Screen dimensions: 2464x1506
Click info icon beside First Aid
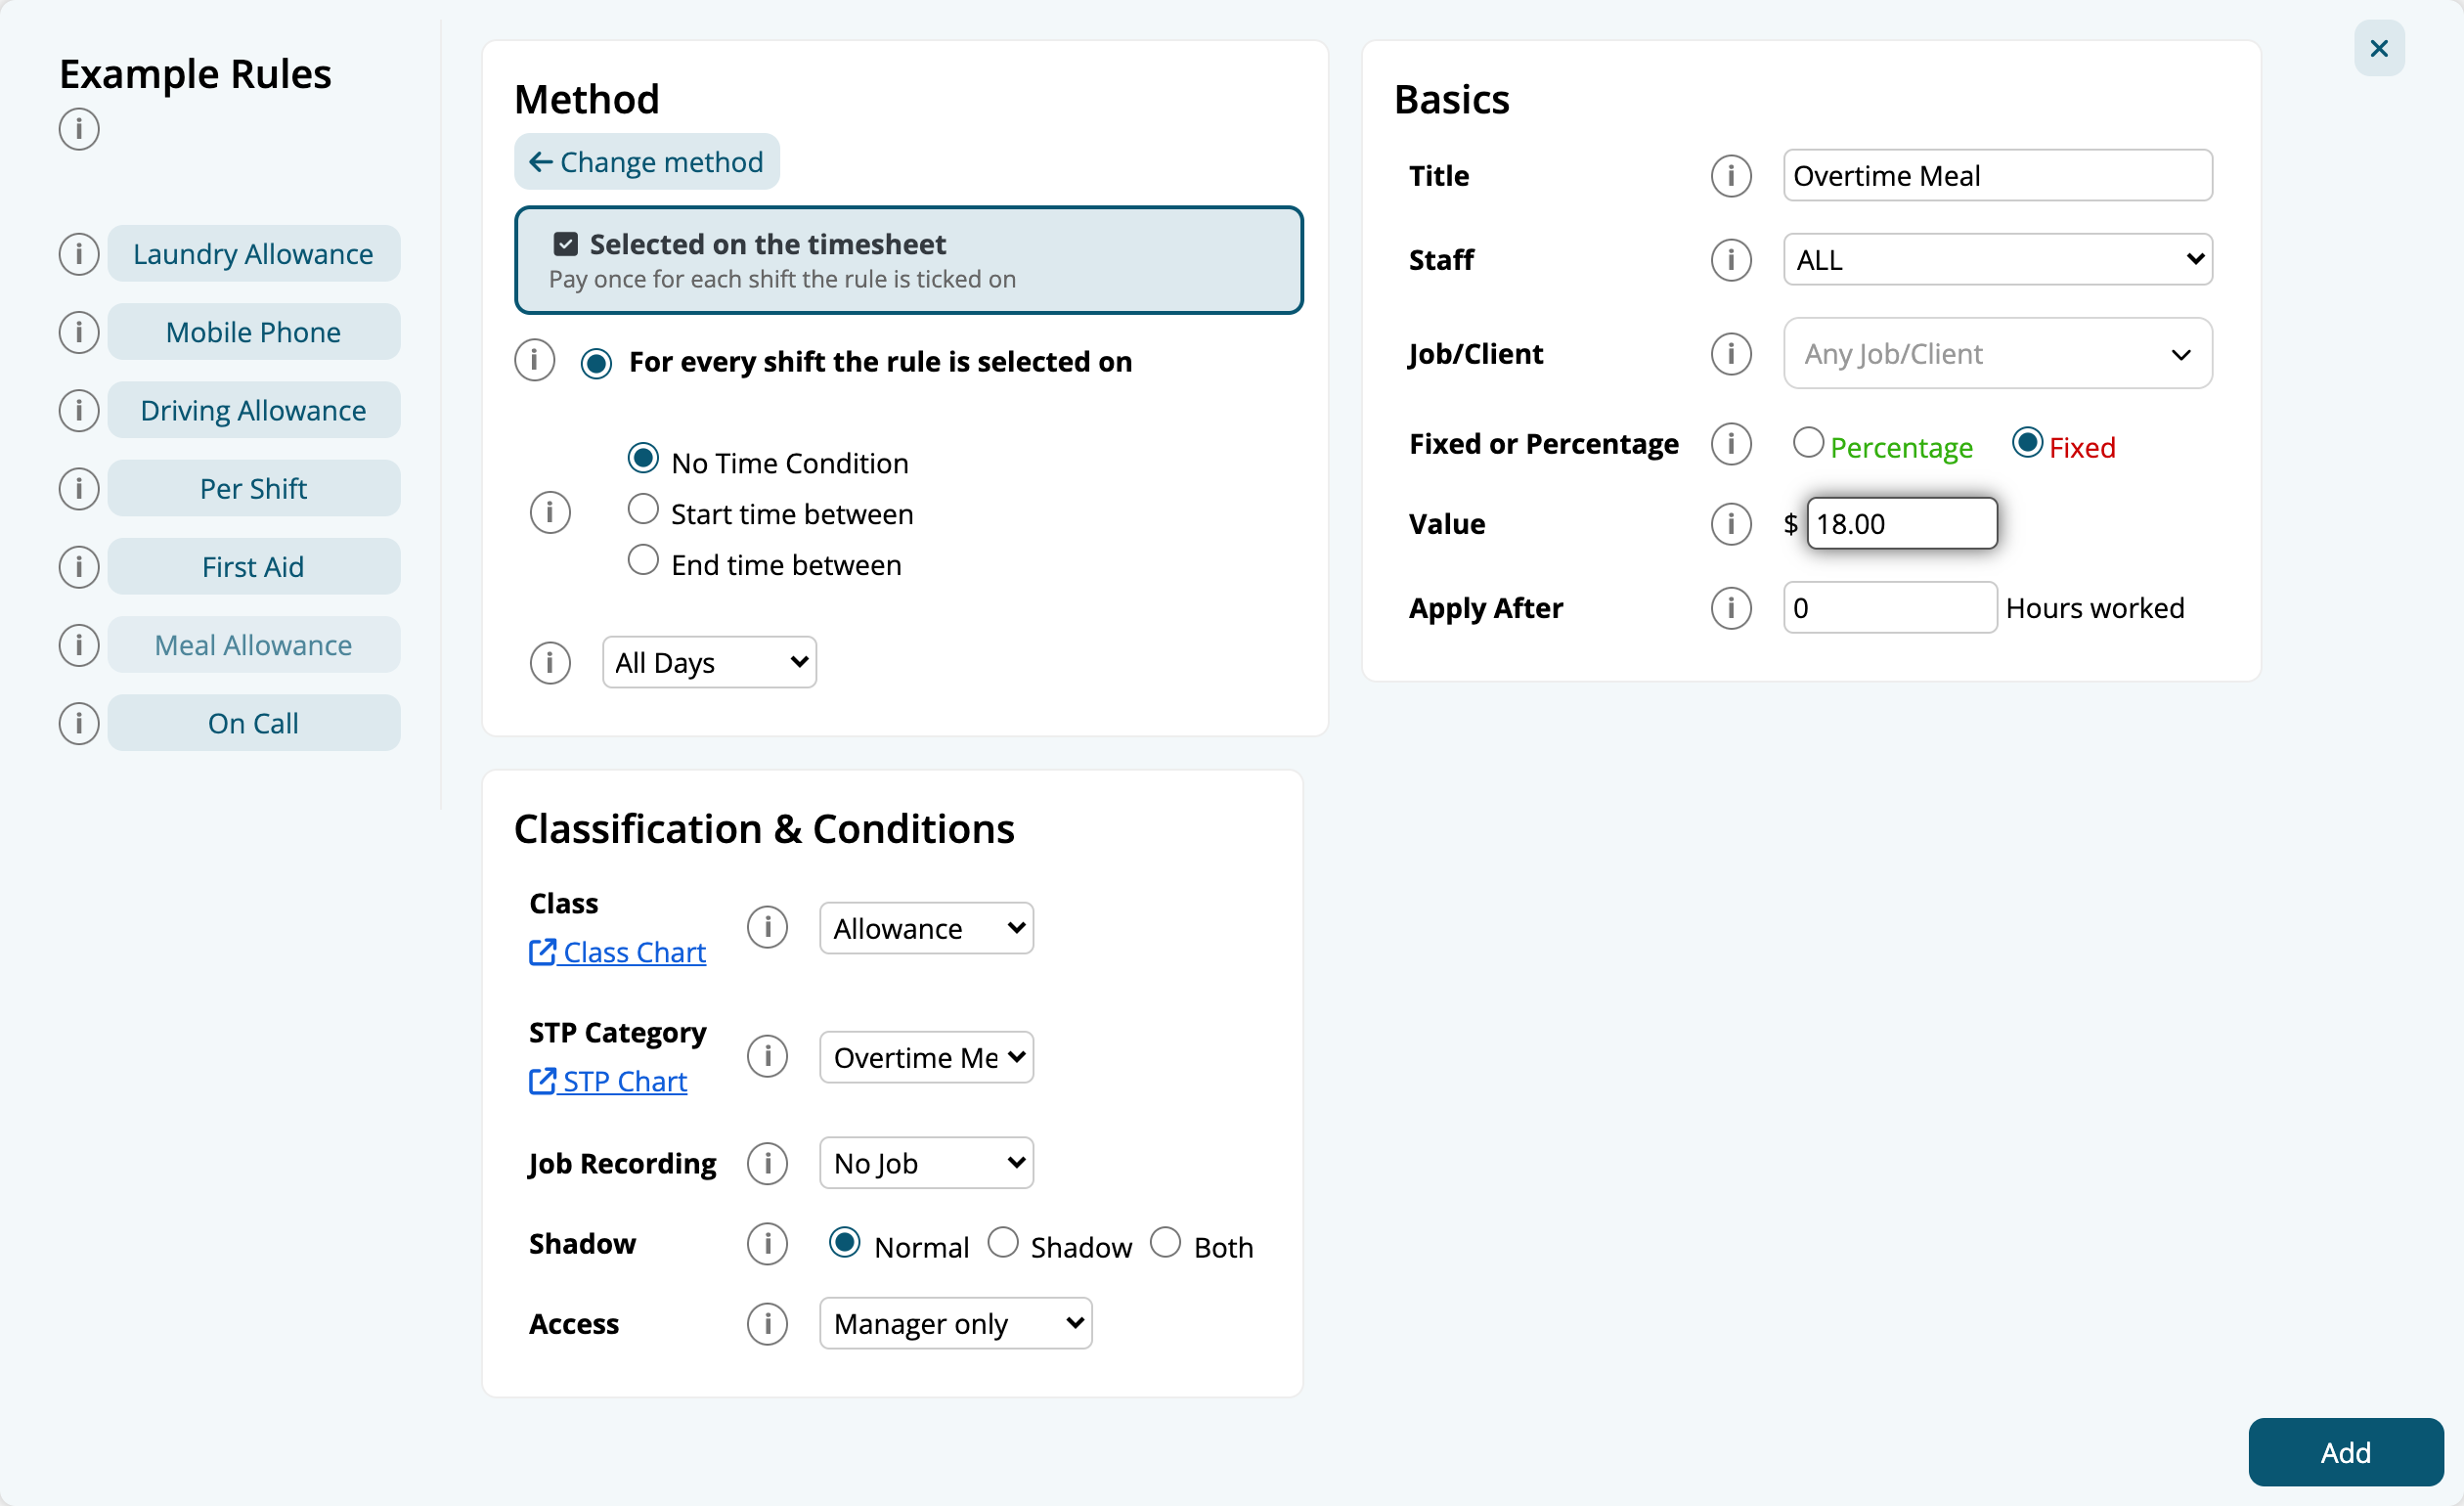pyautogui.click(x=79, y=567)
